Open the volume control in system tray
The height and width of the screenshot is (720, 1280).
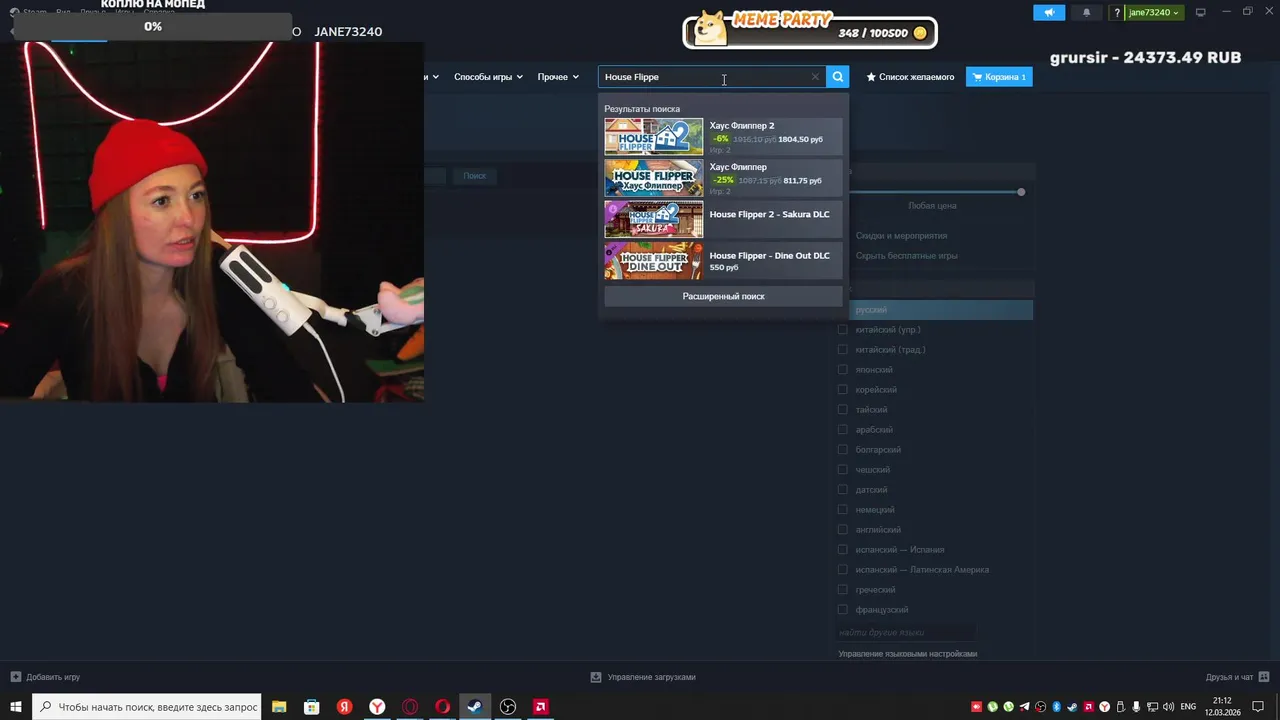(1168, 707)
